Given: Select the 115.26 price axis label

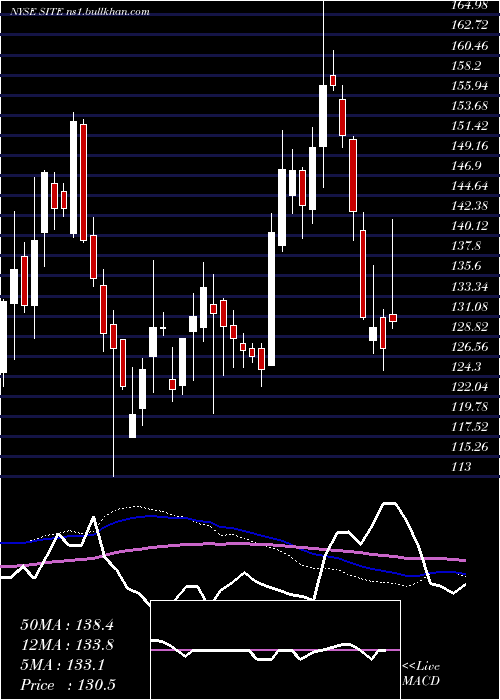Looking at the screenshot, I should pyautogui.click(x=470, y=446).
